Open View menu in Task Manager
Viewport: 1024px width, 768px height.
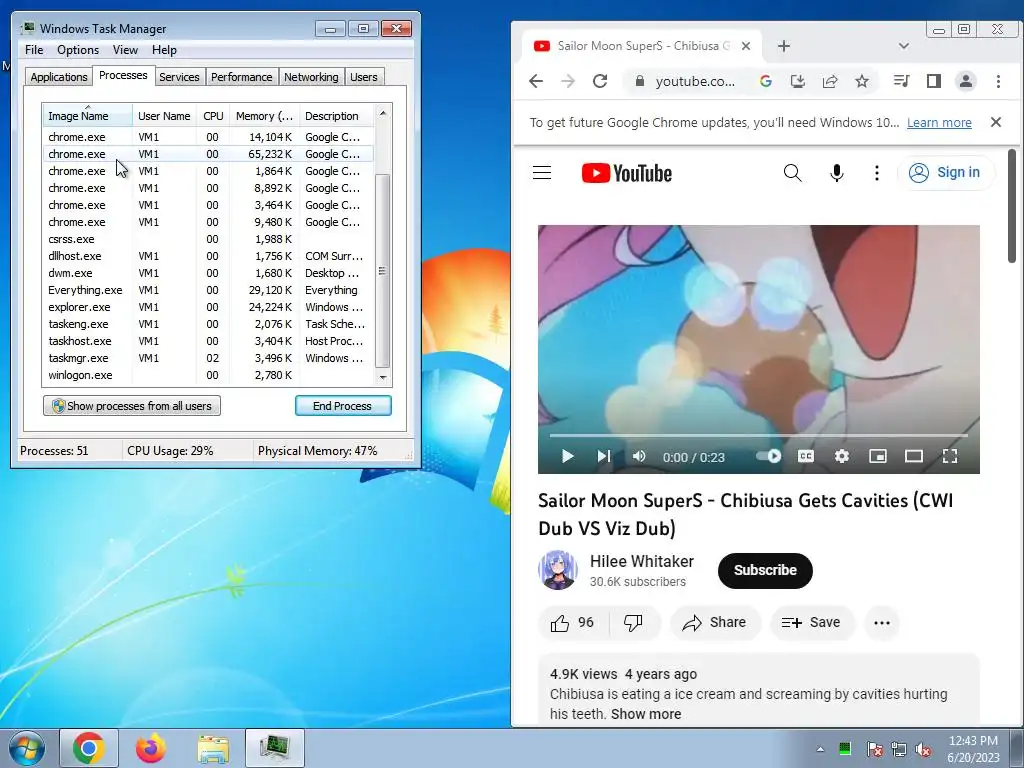125,50
